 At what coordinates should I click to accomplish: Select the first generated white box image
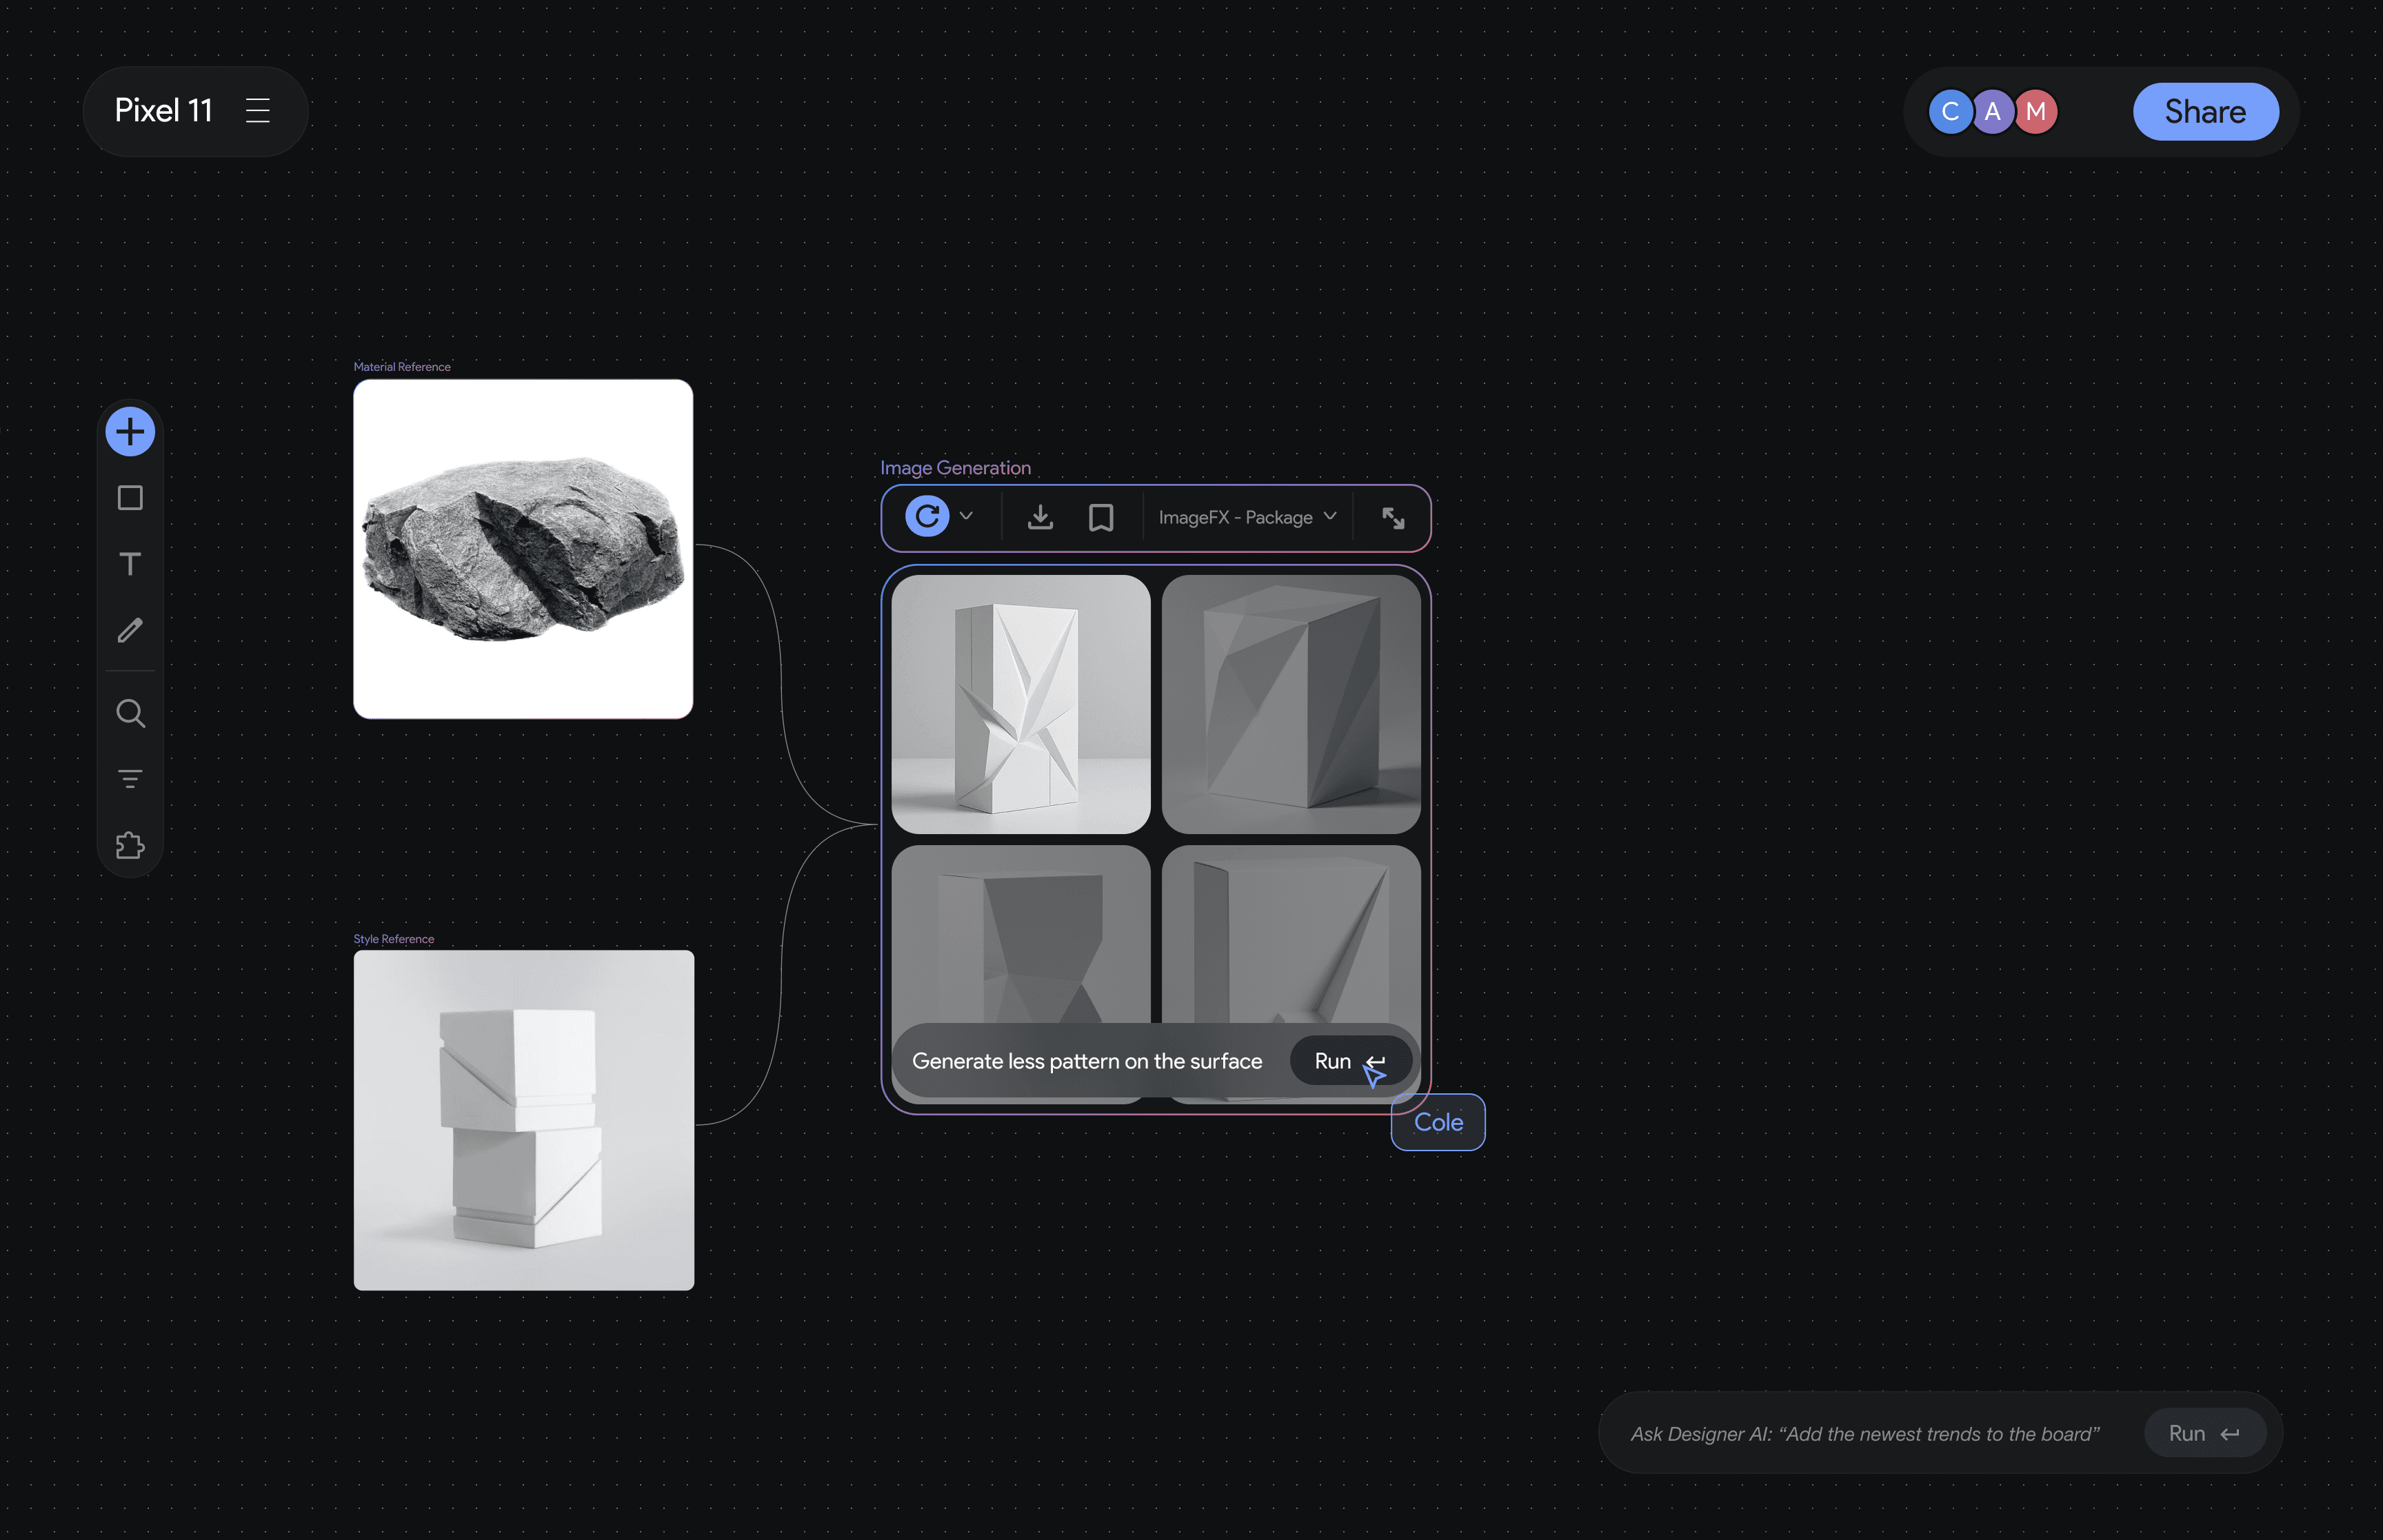point(1020,704)
